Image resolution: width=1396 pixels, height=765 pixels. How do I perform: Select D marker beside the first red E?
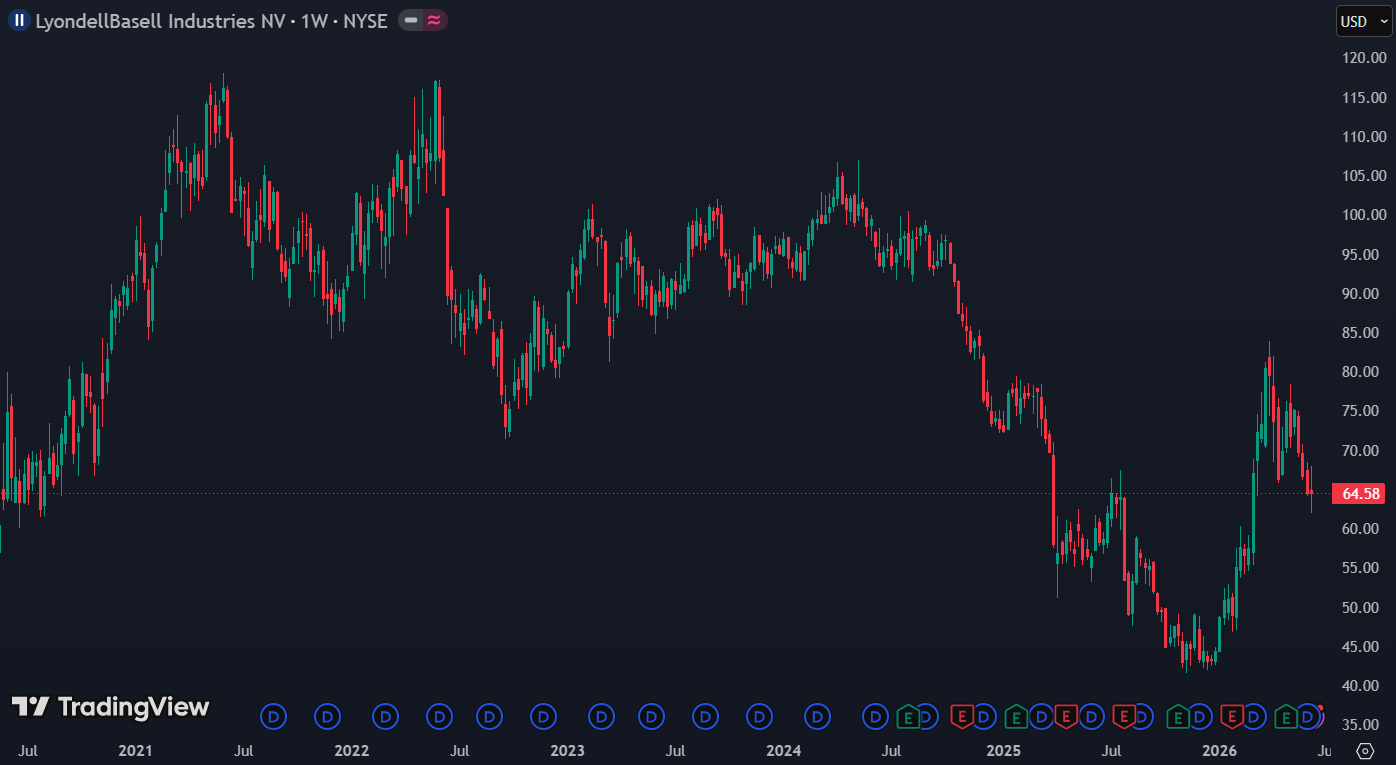pyautogui.click(x=983, y=716)
